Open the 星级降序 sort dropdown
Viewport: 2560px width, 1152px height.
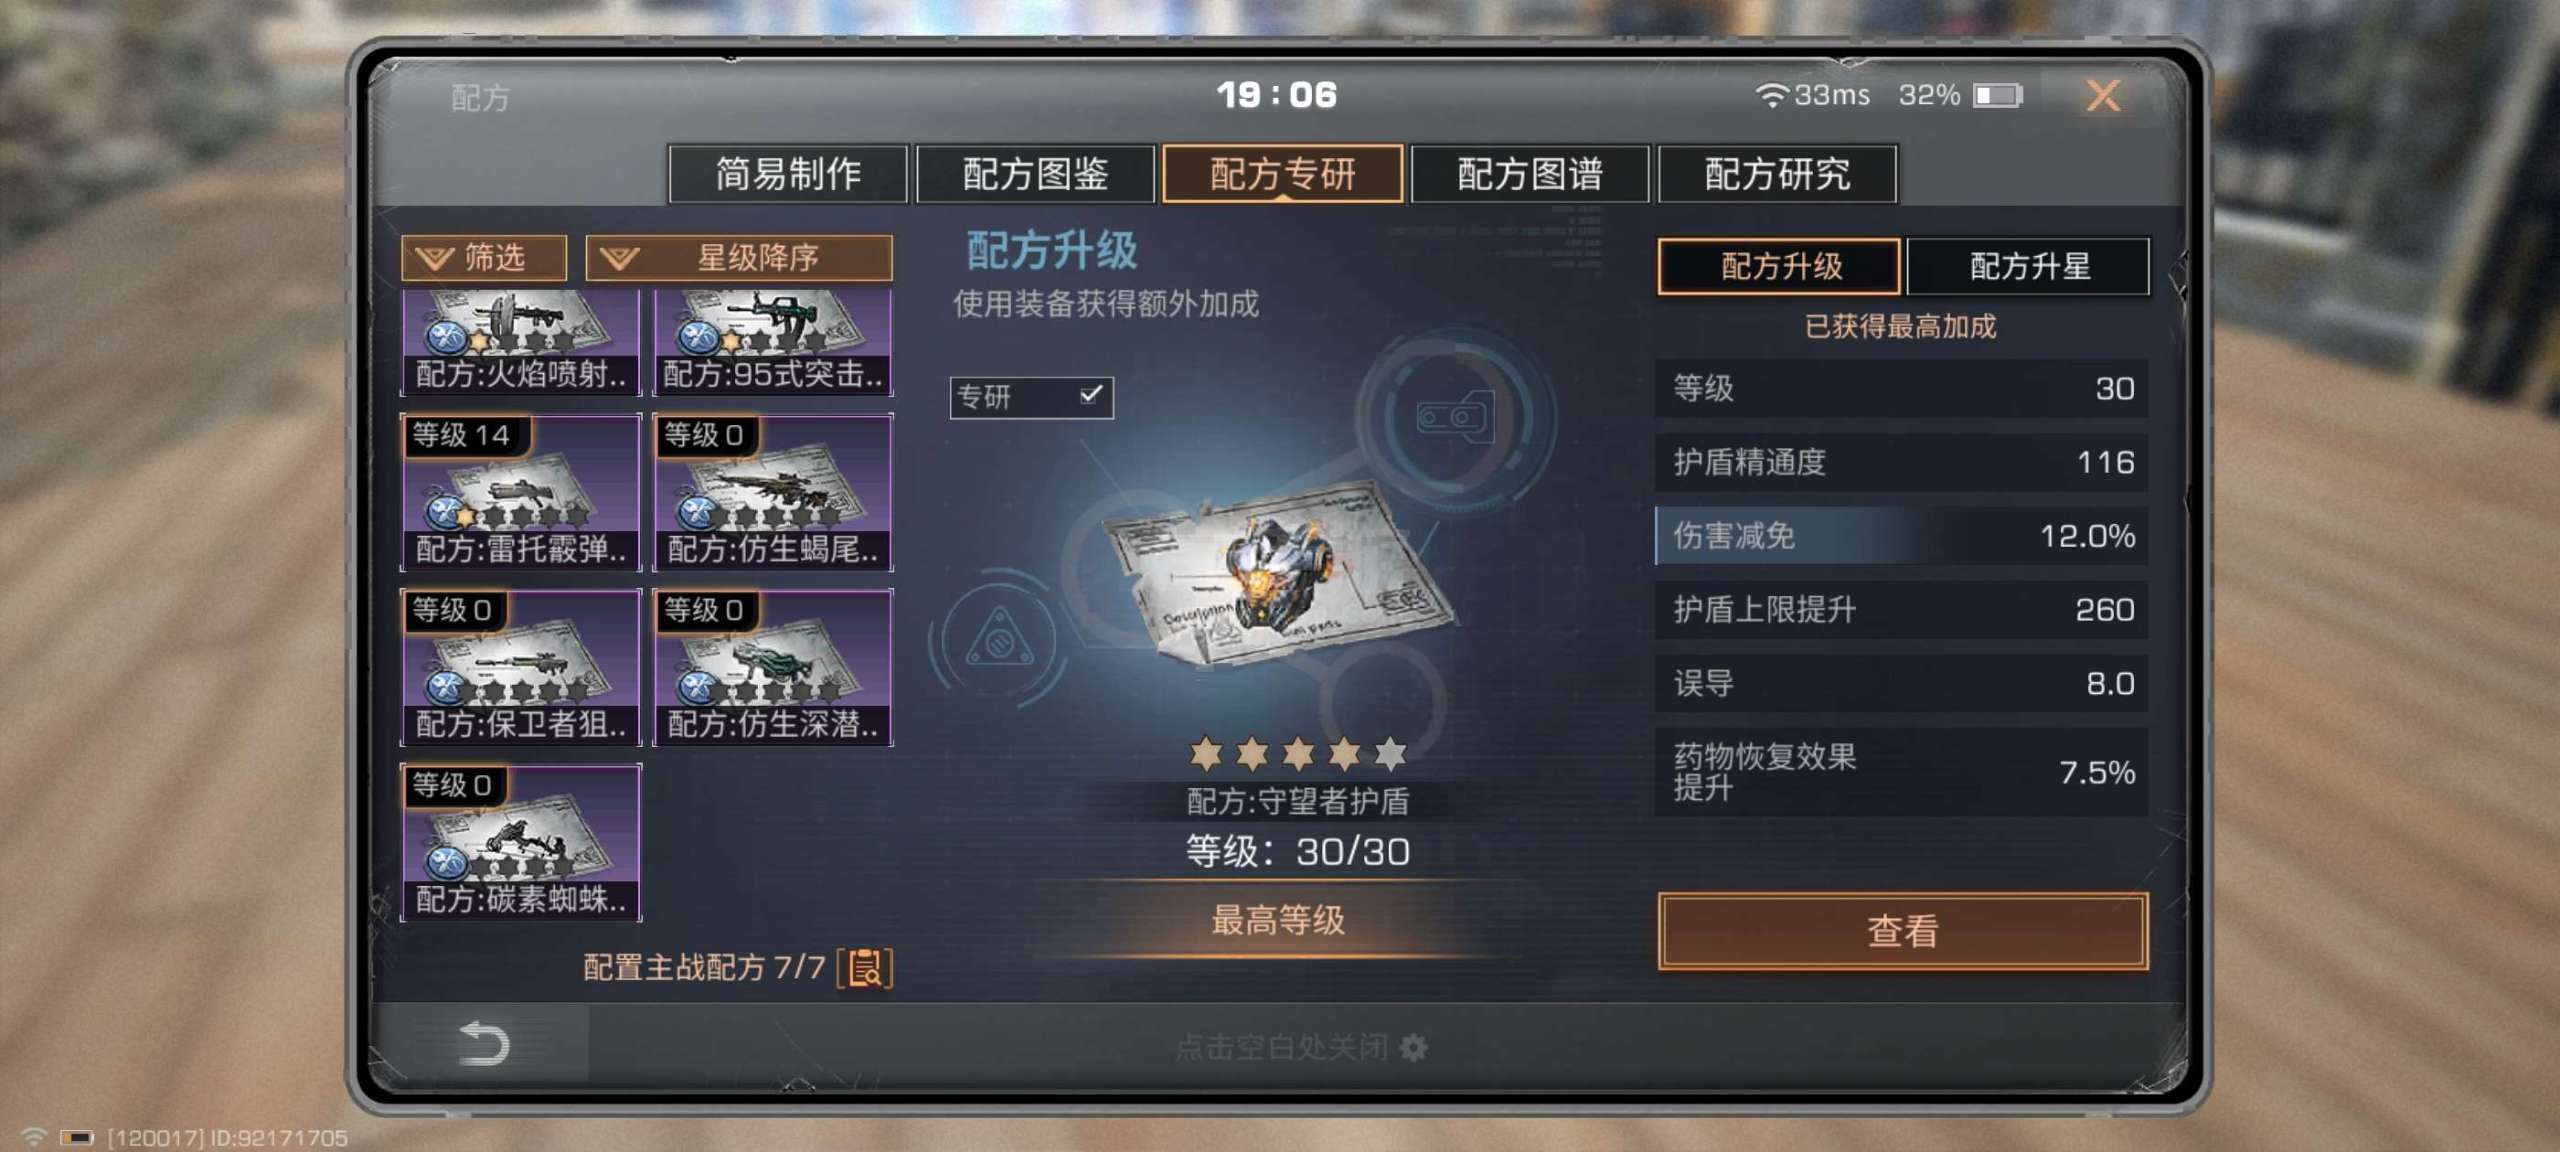[739, 258]
